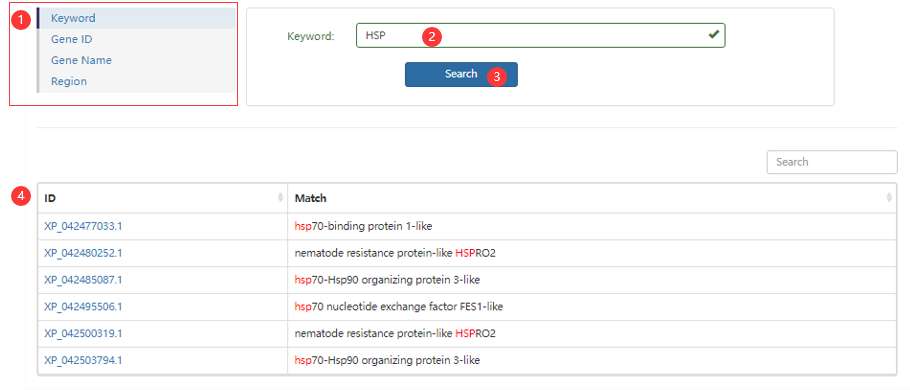Choose the Gene Name search option
Viewport: 910px width, 390px height.
(x=136, y=60)
